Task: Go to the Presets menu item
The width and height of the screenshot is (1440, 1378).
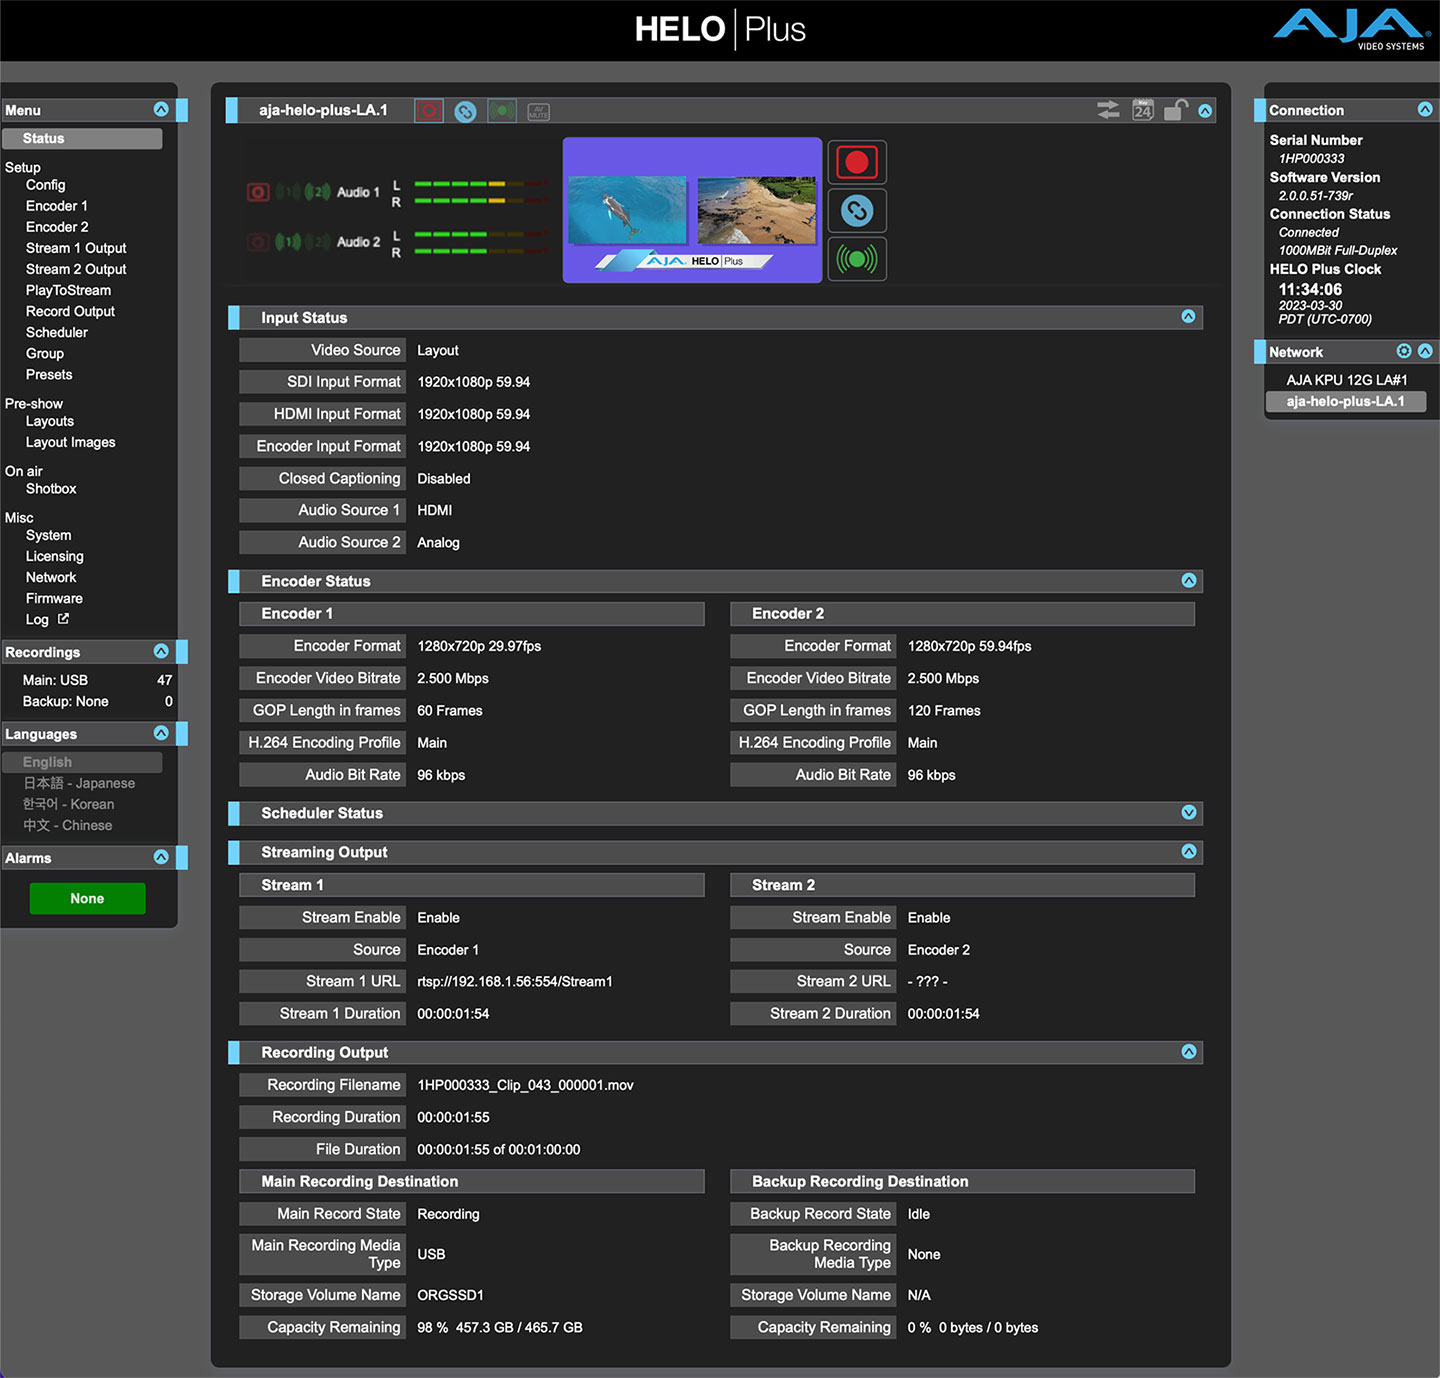Action: [x=49, y=375]
